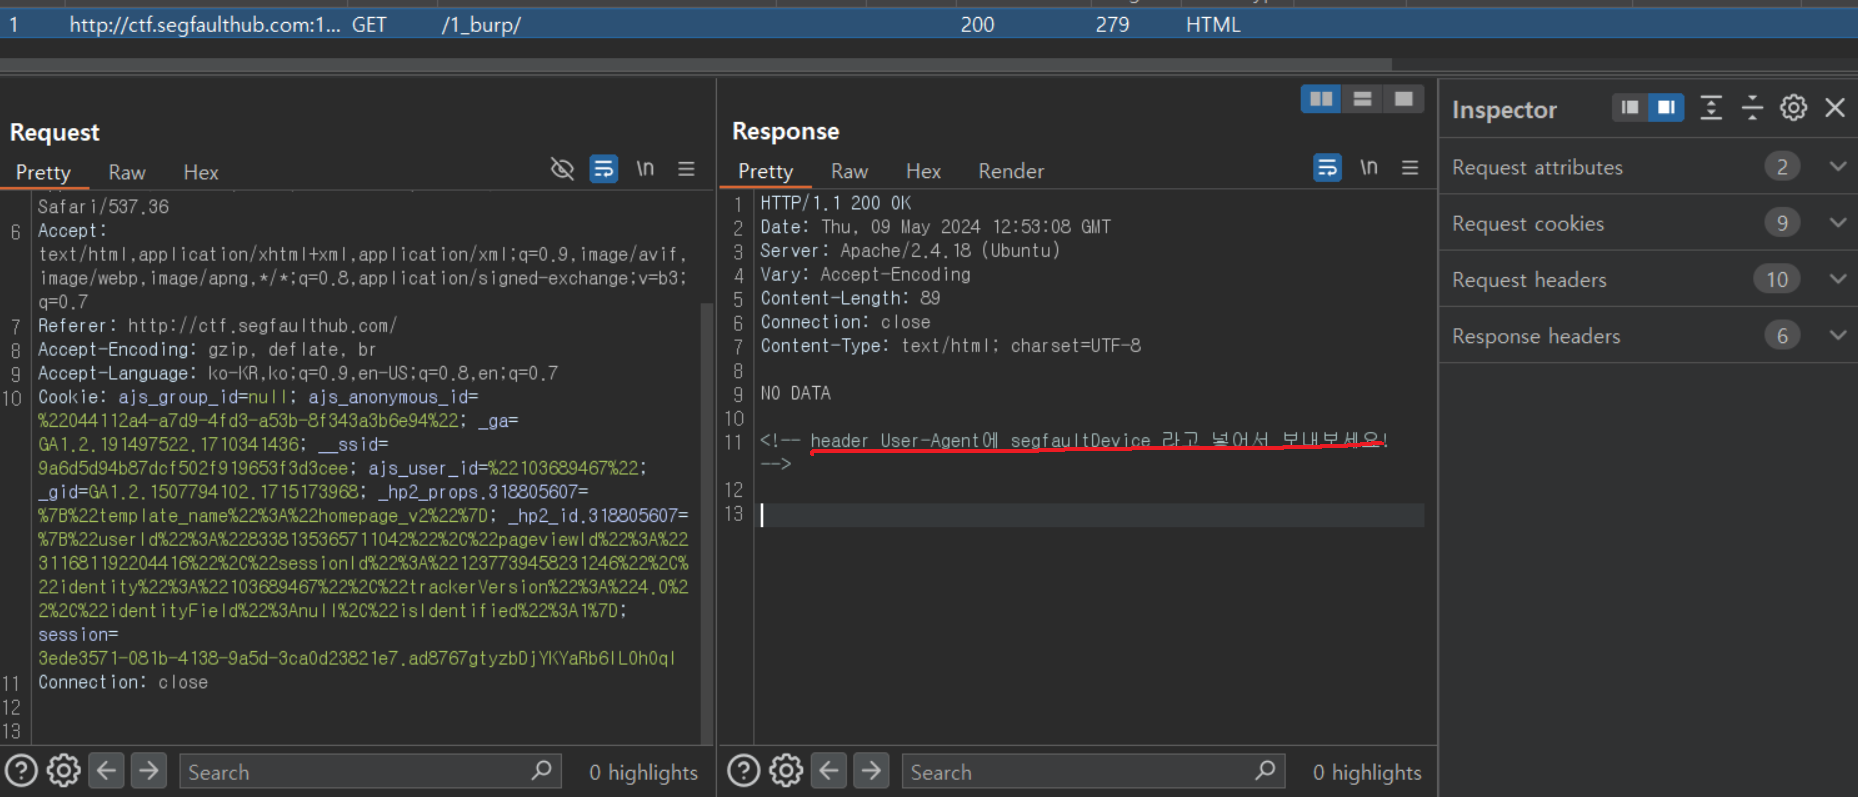
Task: Switch Response view to Hex tab
Action: 923,171
